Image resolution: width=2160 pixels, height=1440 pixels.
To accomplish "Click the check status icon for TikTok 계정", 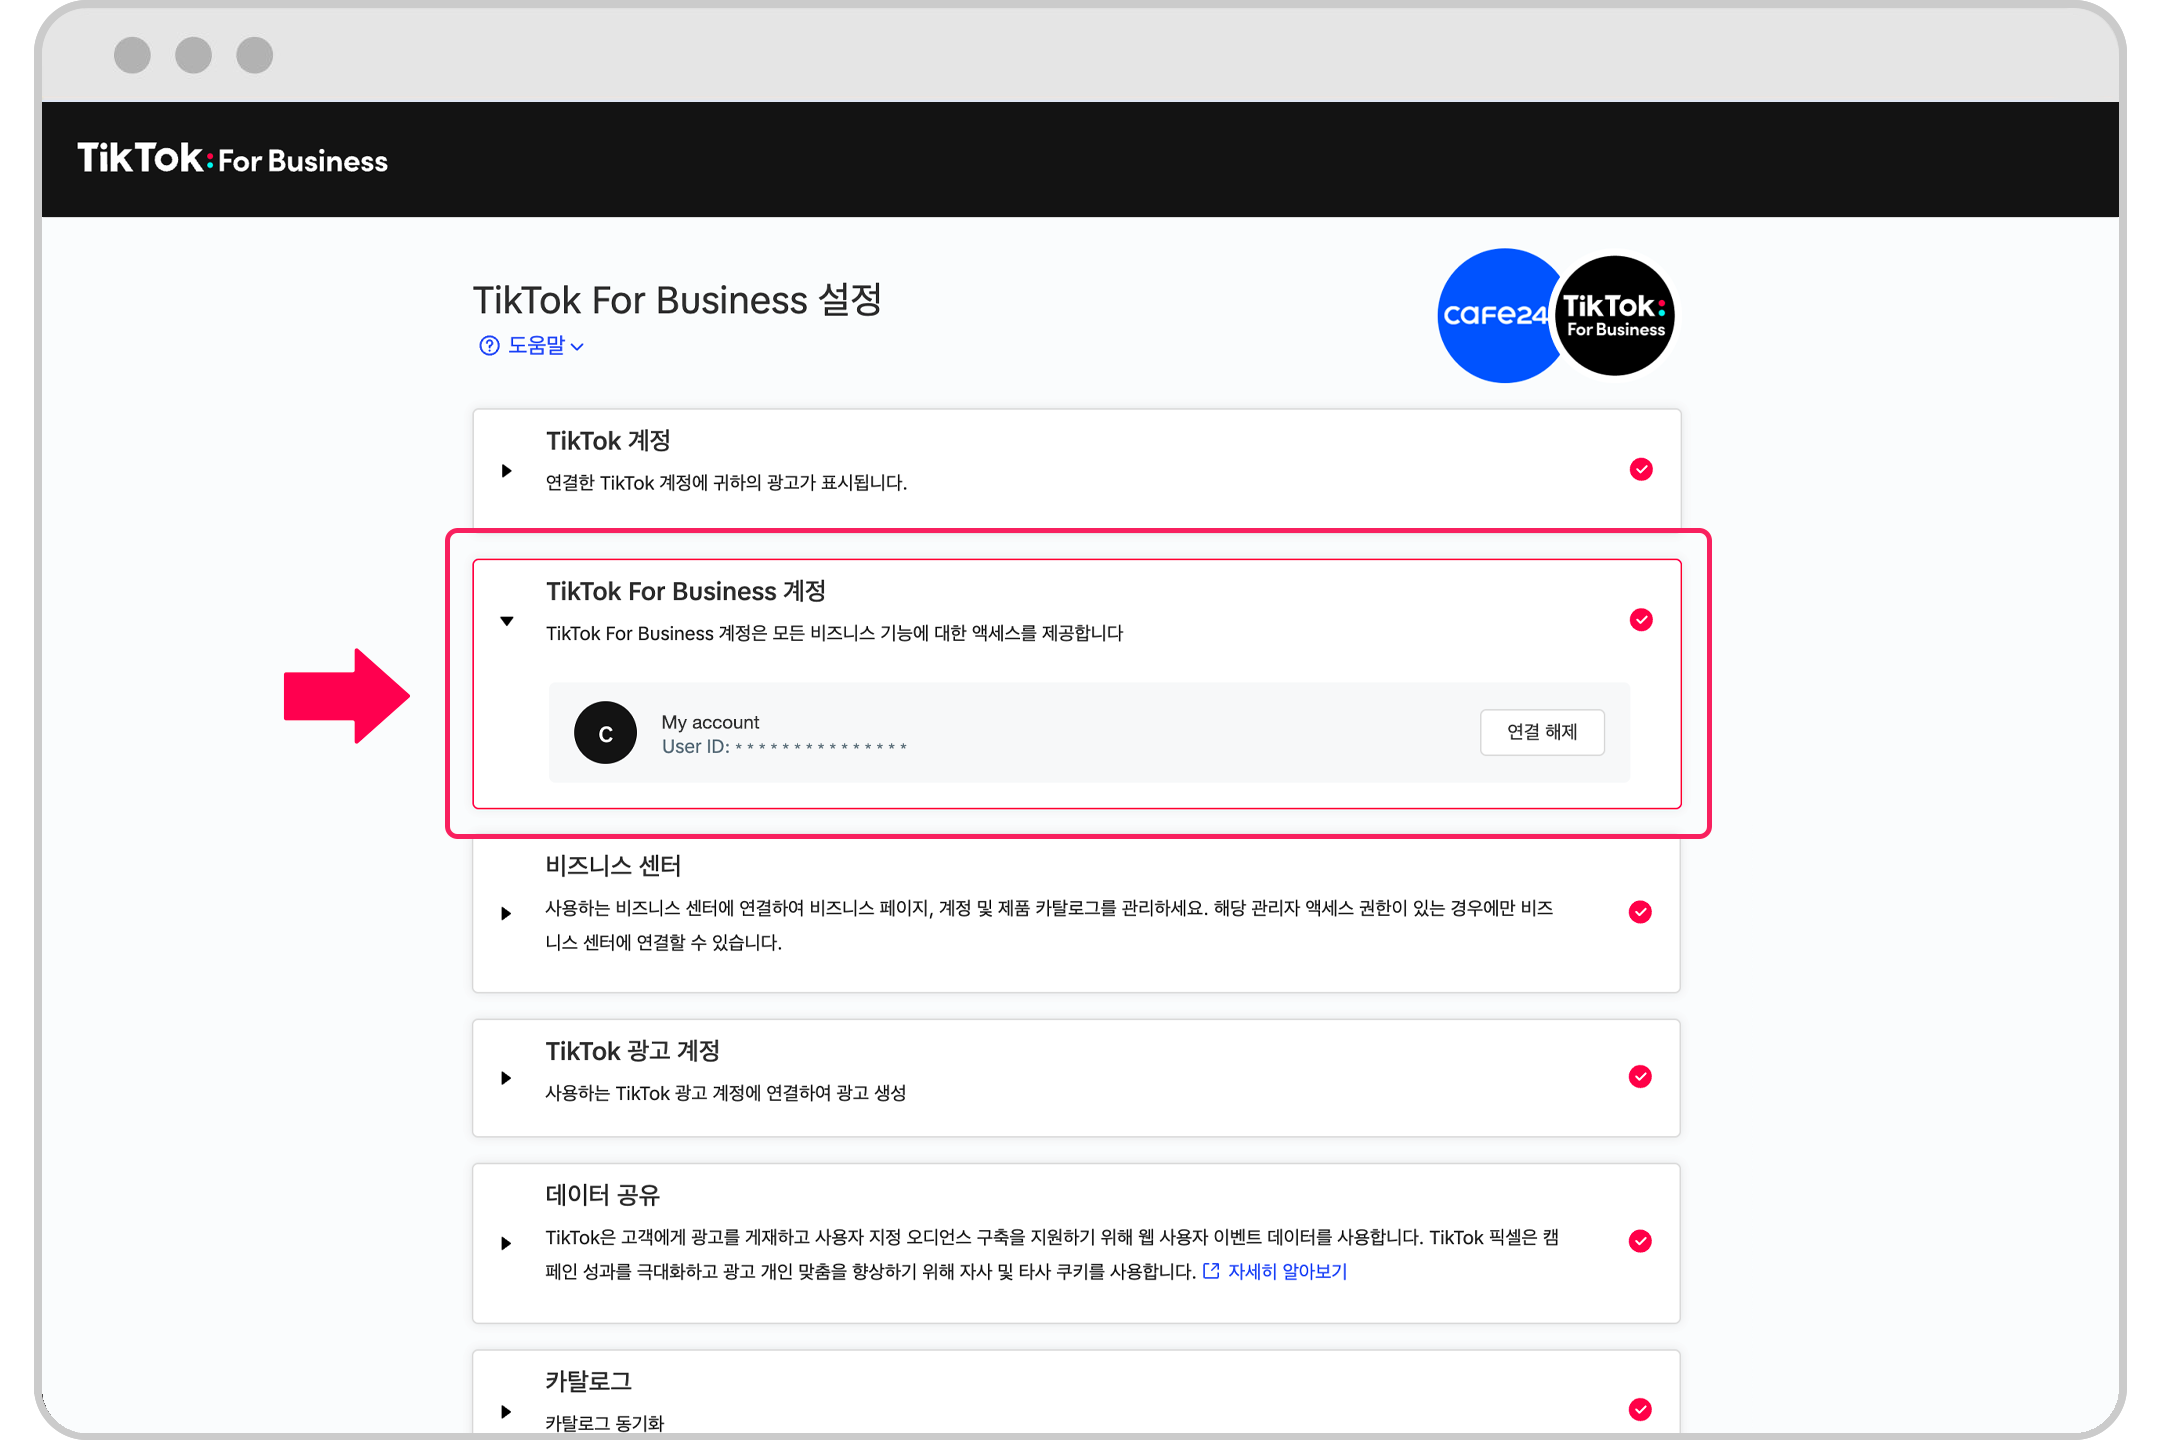I will point(1641,469).
